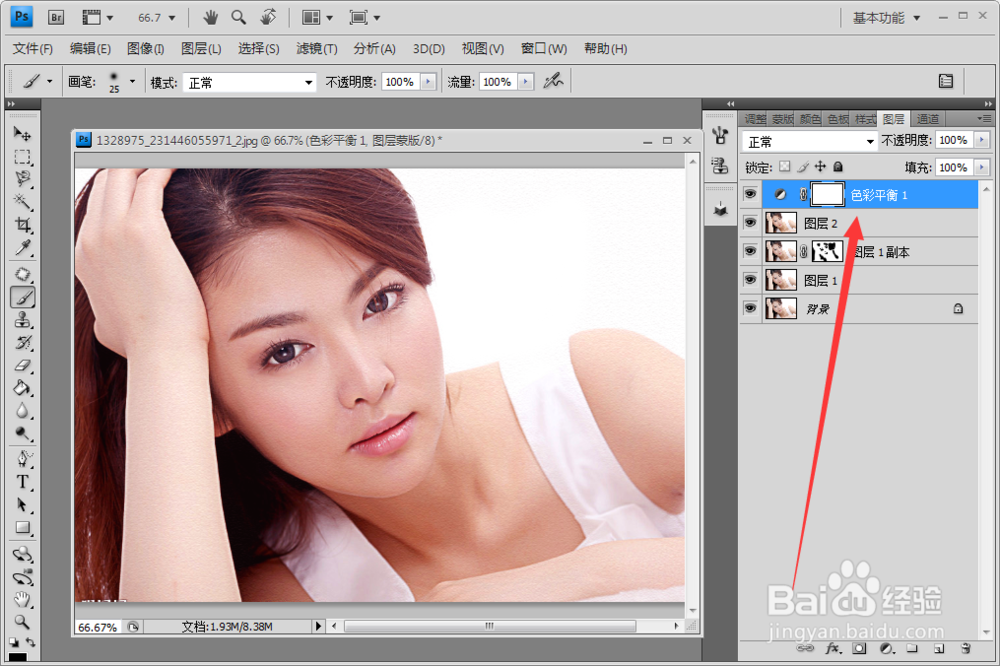The image size is (1000, 666).
Task: Select the Paint Bucket tool
Action: pyautogui.click(x=22, y=388)
